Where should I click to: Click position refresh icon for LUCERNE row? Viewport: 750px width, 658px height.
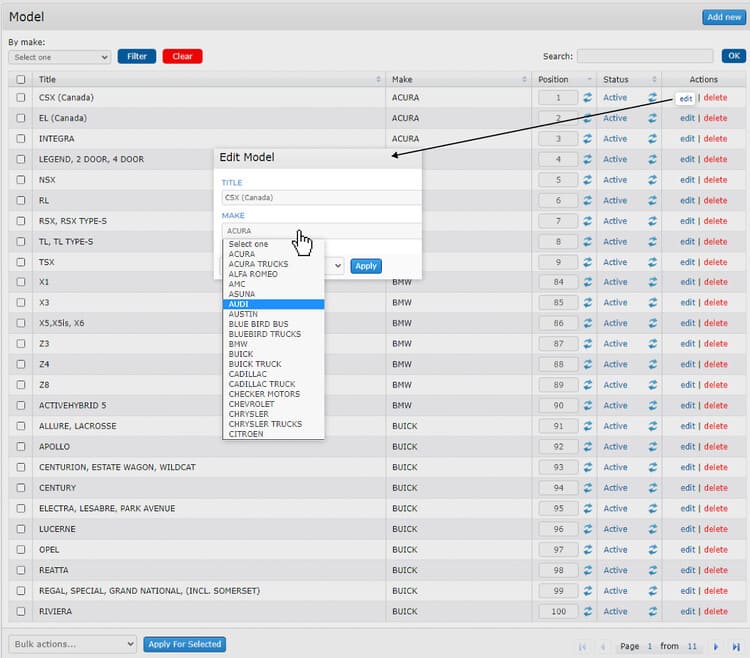tap(587, 529)
